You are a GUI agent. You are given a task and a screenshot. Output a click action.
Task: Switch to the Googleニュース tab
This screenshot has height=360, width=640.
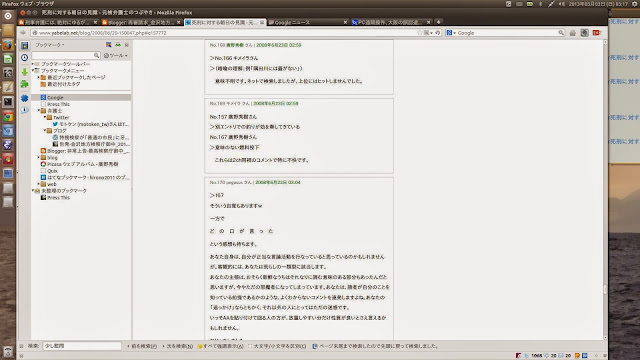pos(308,22)
